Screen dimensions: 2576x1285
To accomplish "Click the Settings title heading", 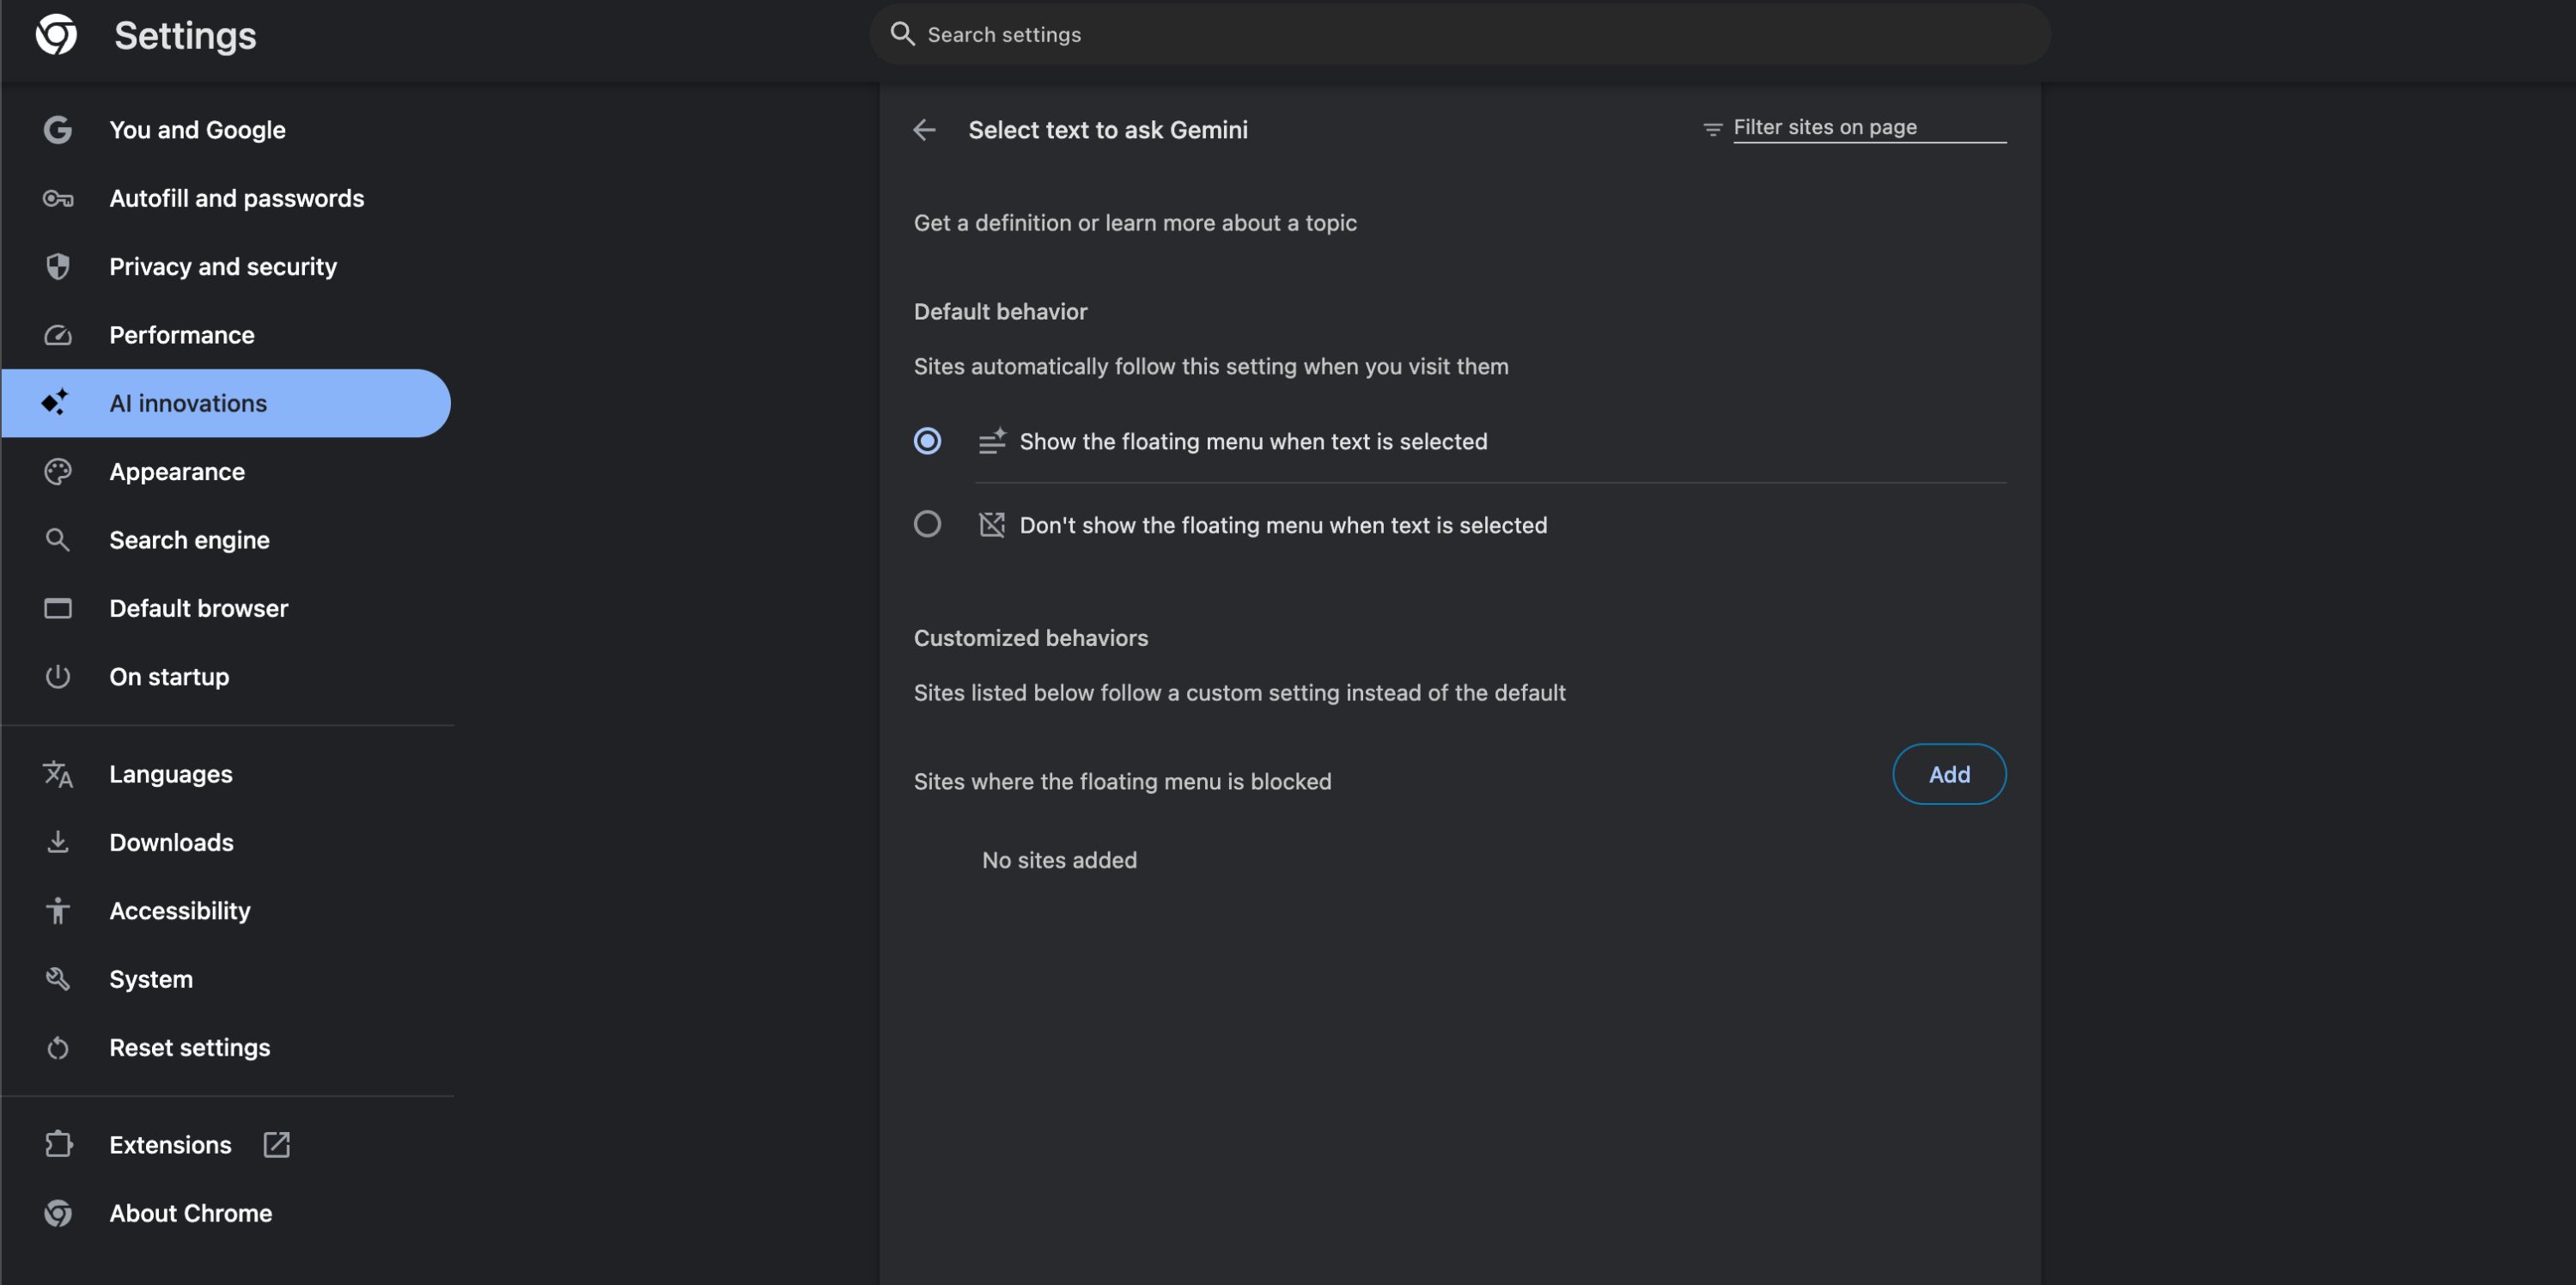I will 185,35.
